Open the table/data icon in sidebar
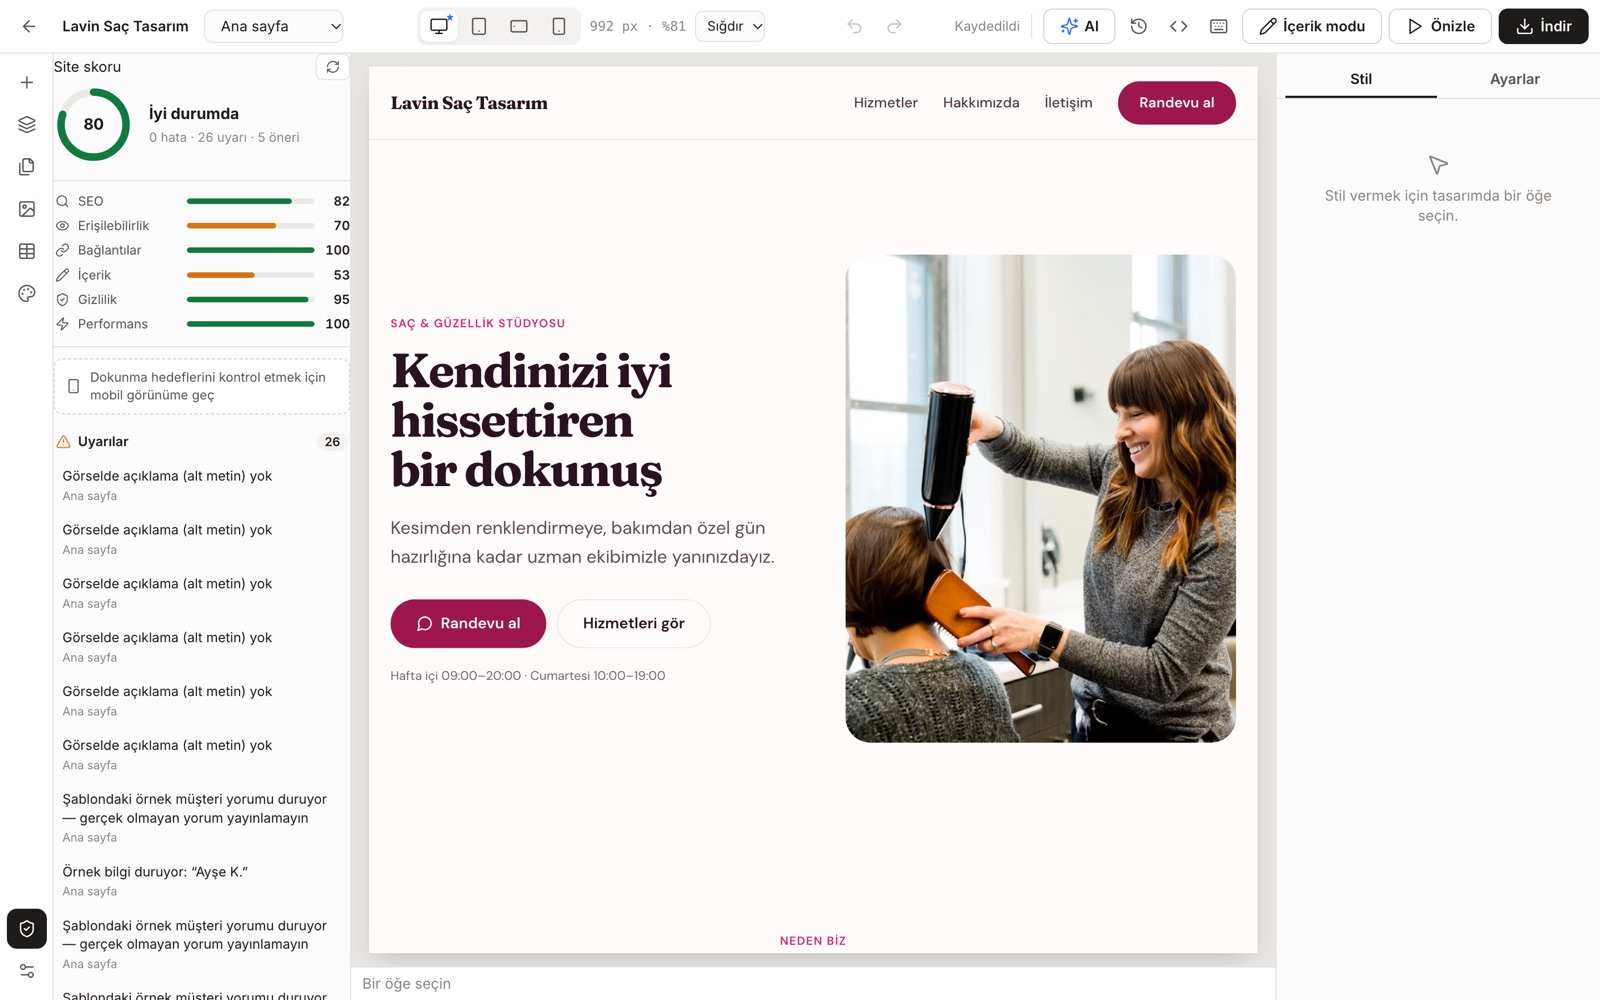This screenshot has height=1000, width=1600. [27, 251]
